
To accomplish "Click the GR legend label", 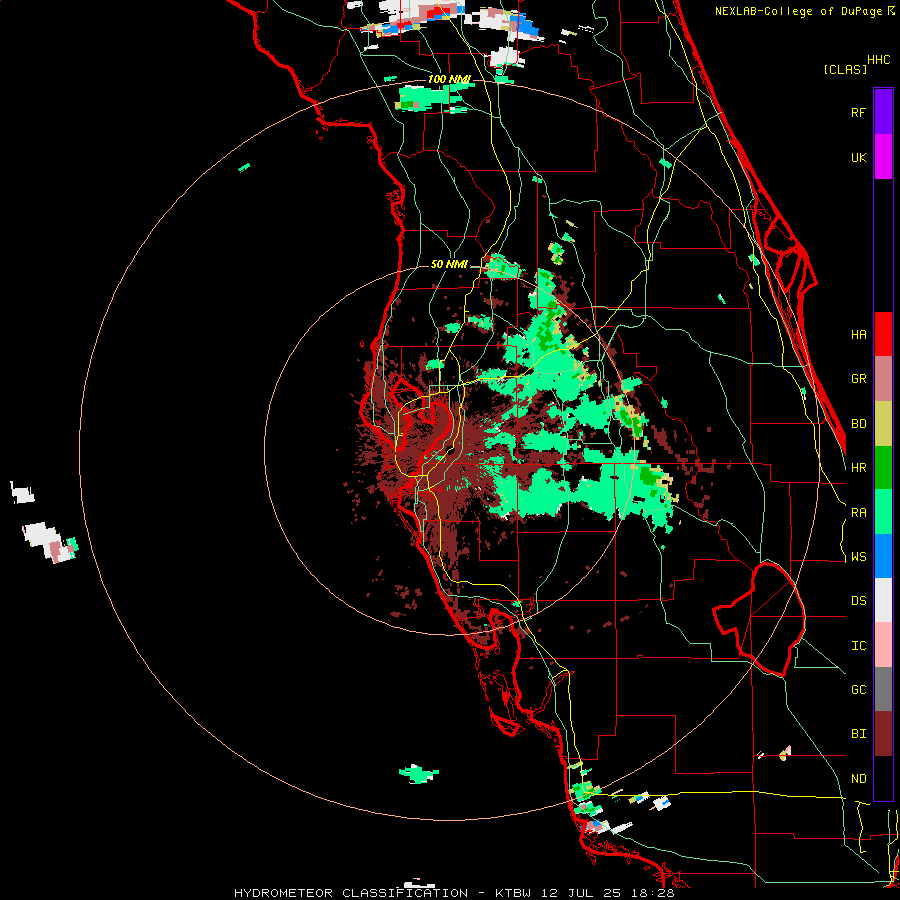I will point(858,379).
